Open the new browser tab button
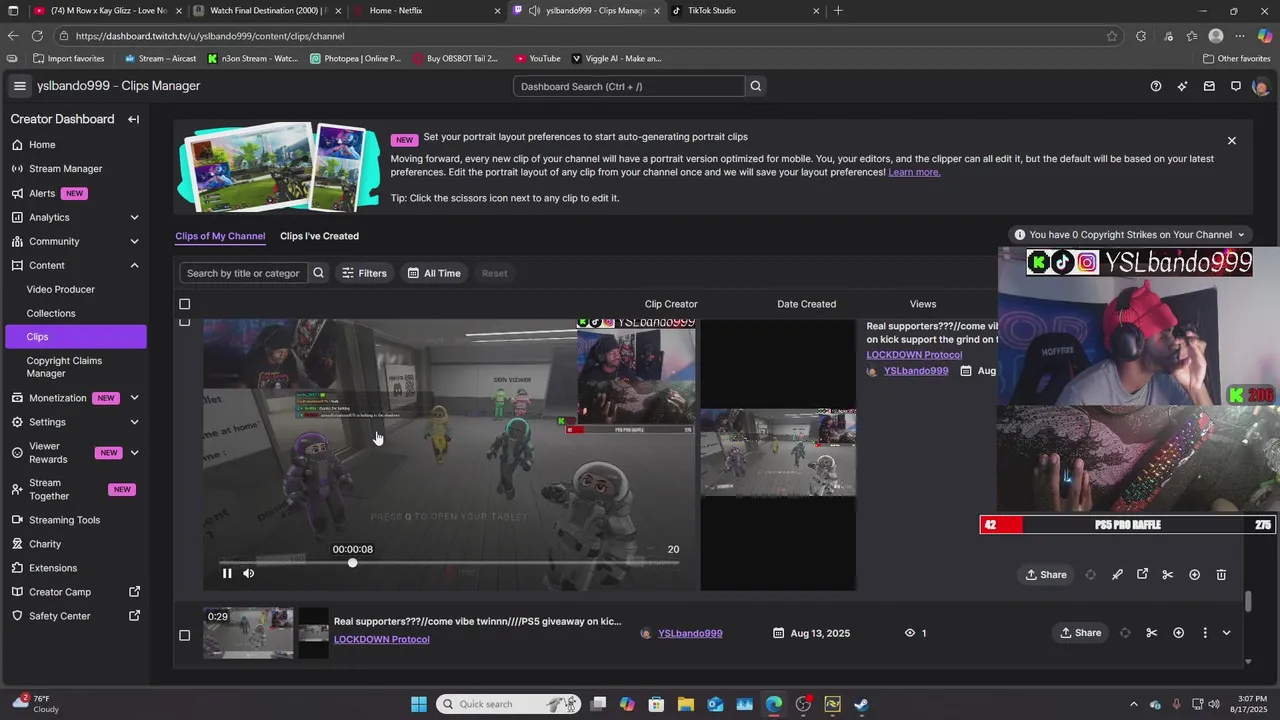Viewport: 1280px width, 720px height. (838, 10)
